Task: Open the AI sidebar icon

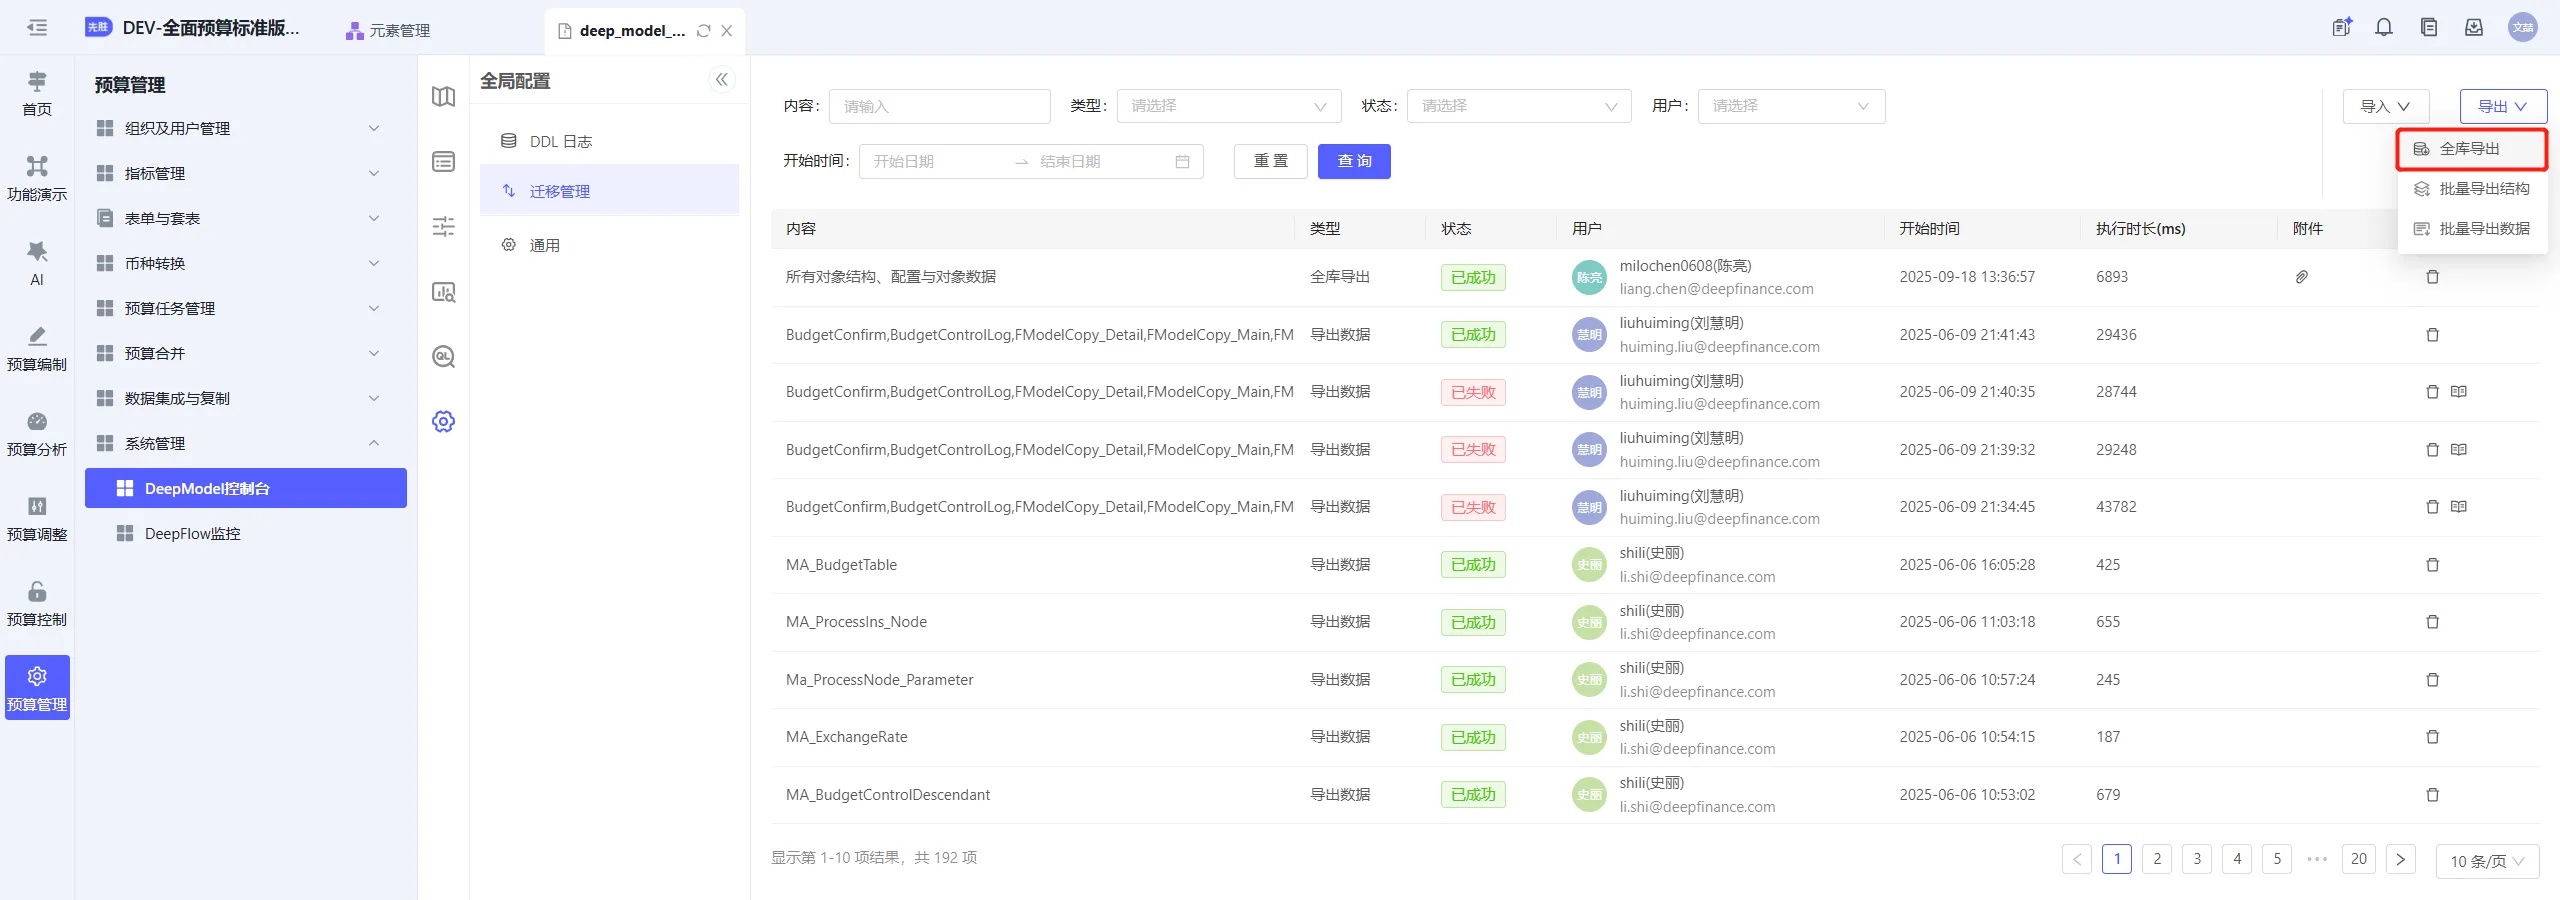Action: coord(37,262)
